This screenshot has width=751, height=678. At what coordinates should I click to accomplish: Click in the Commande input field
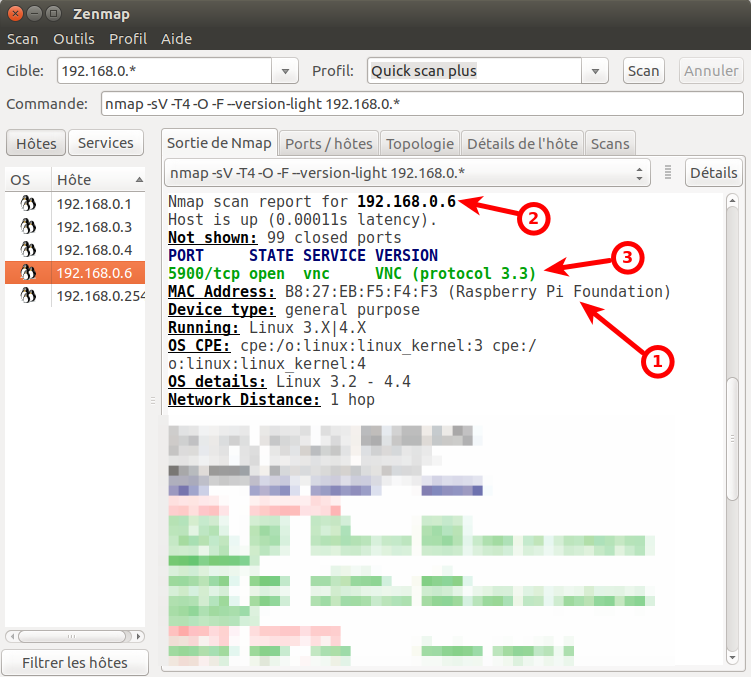point(422,105)
